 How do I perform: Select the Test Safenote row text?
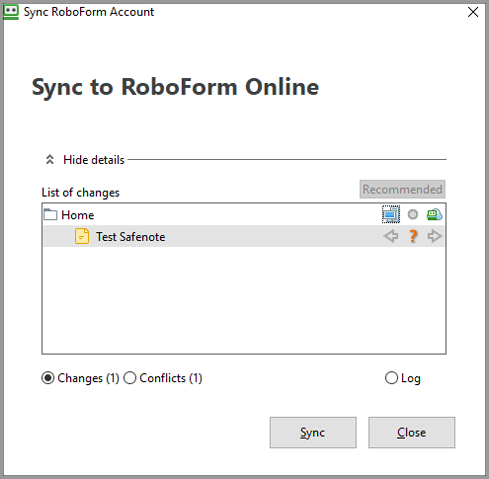coord(131,237)
